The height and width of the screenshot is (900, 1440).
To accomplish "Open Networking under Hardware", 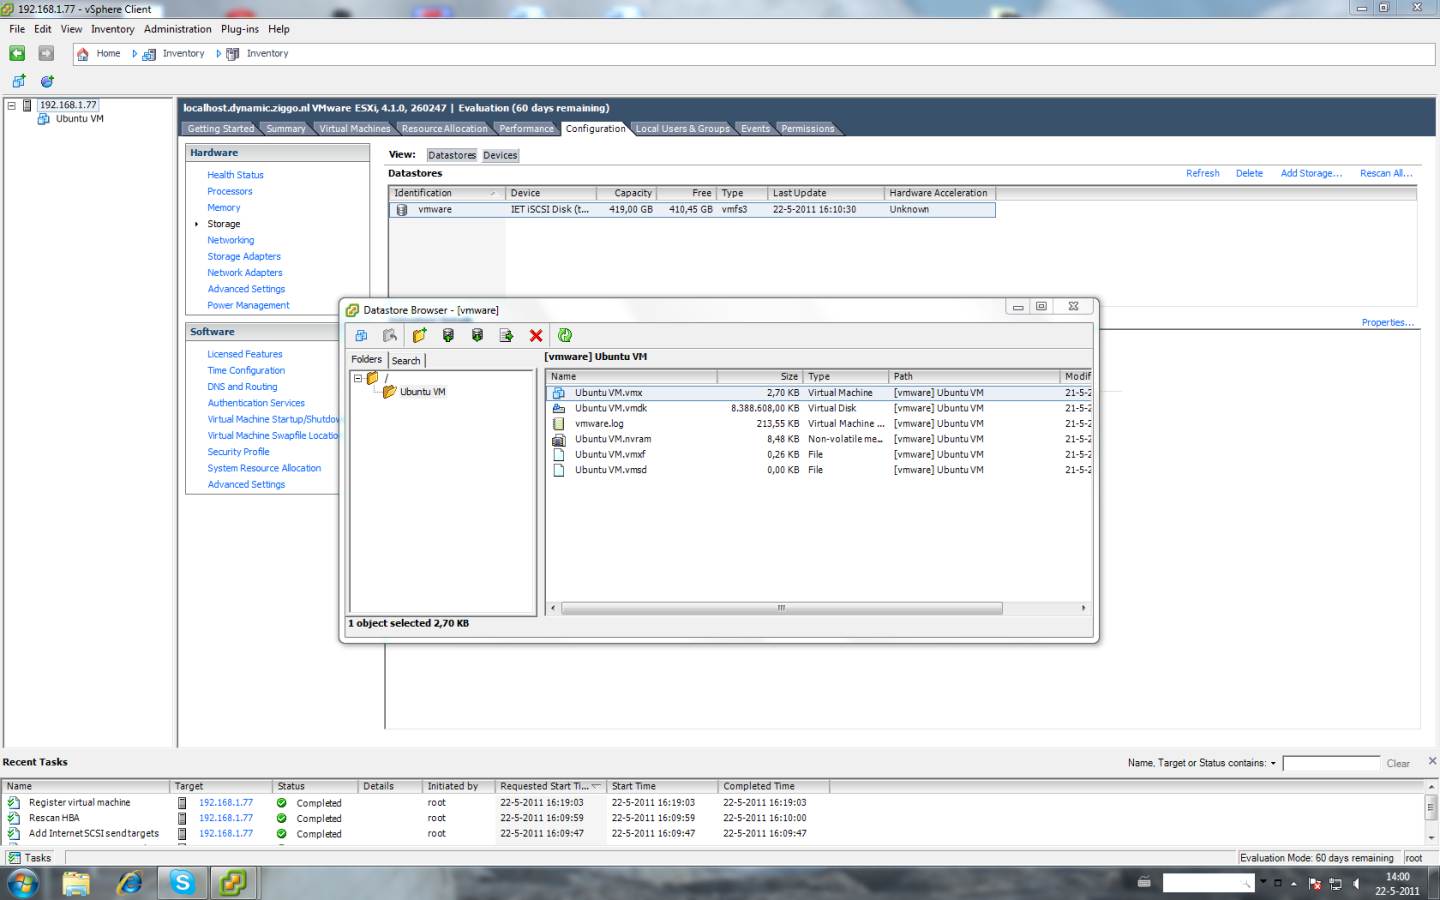I will tap(230, 240).
